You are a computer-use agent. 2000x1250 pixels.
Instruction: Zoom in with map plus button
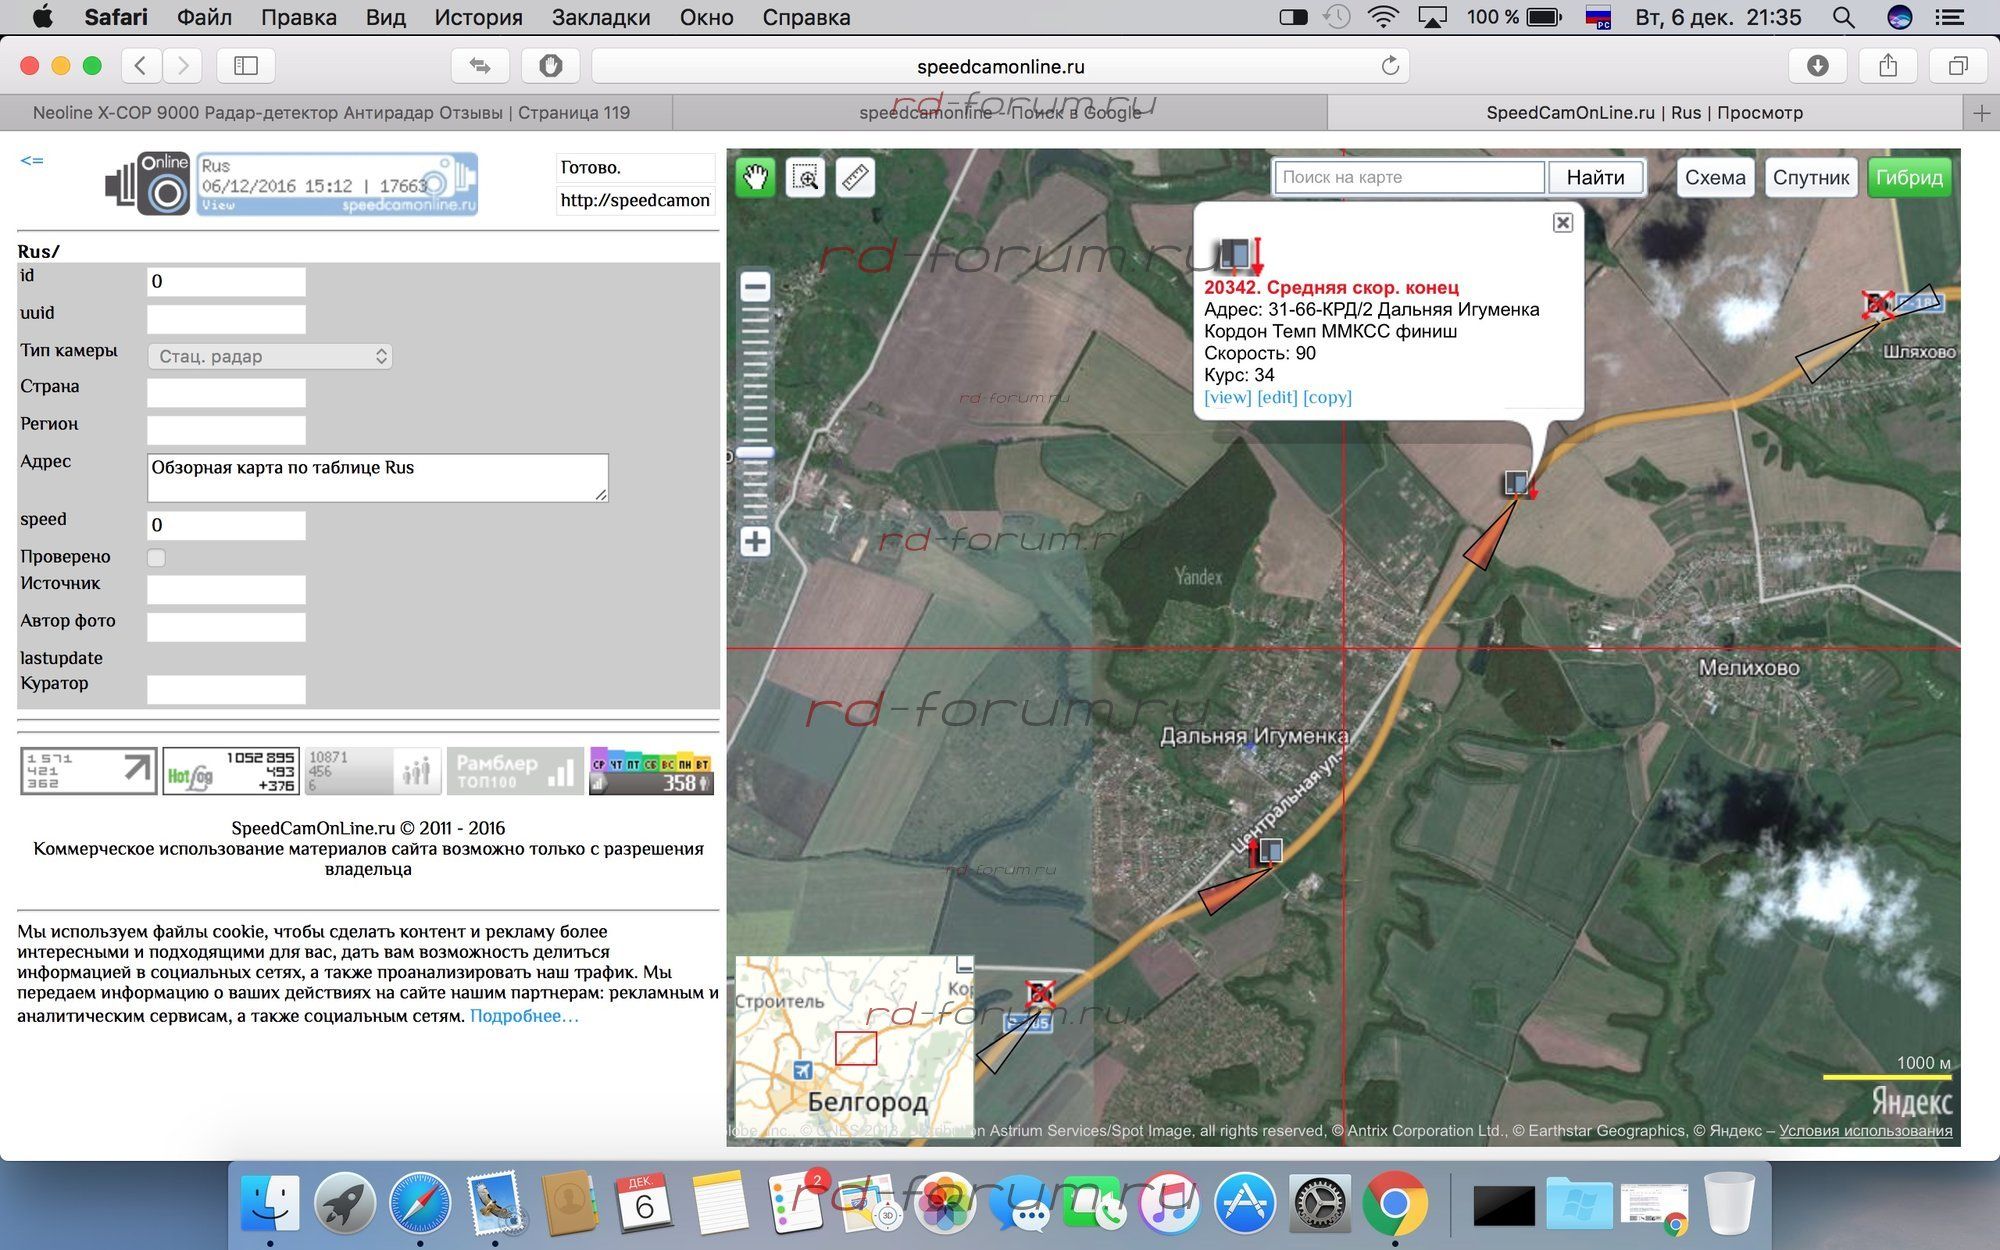755,542
